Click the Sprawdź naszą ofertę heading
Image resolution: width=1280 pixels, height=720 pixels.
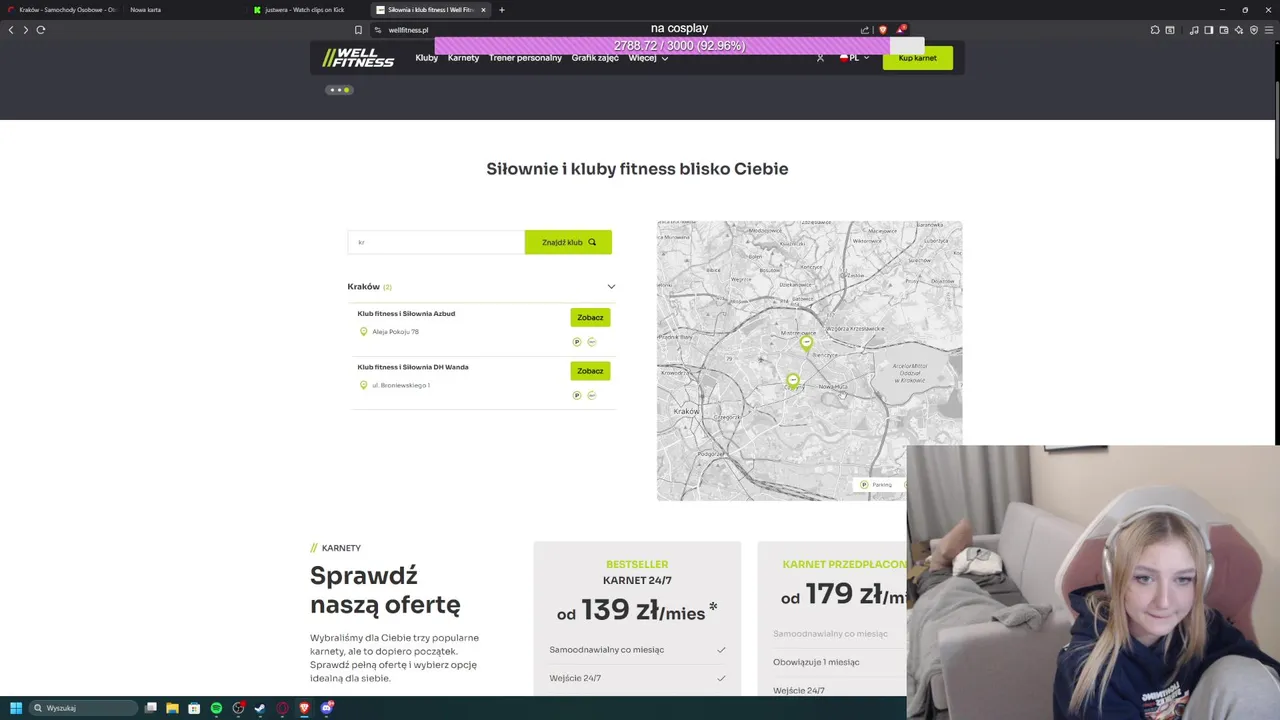click(x=385, y=590)
